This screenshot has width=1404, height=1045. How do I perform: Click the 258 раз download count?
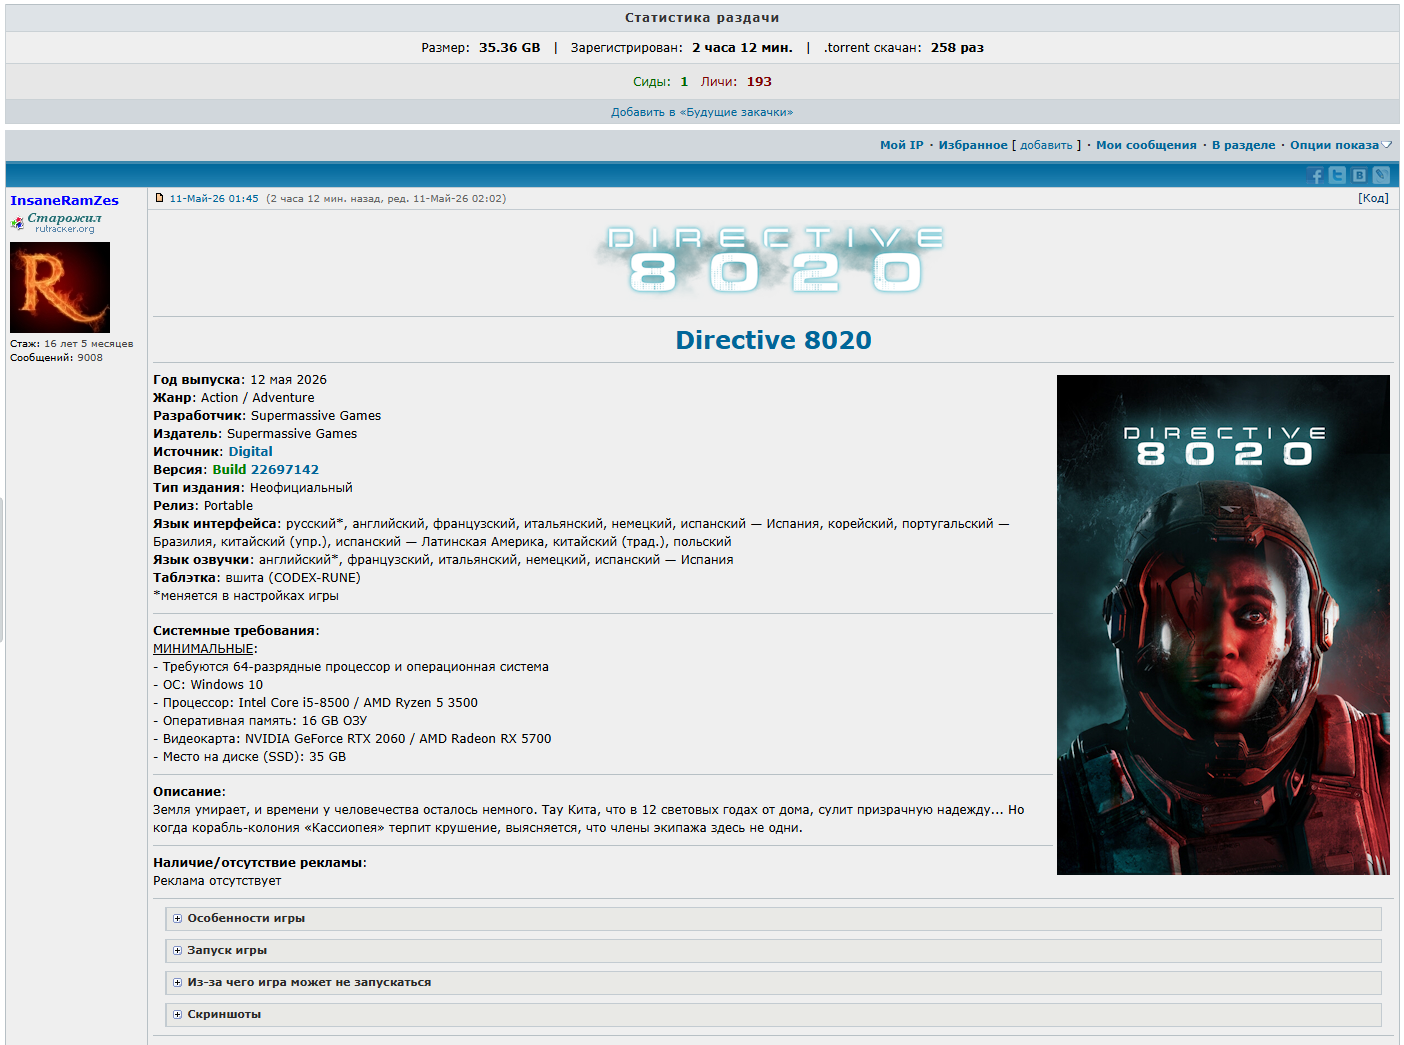point(957,48)
